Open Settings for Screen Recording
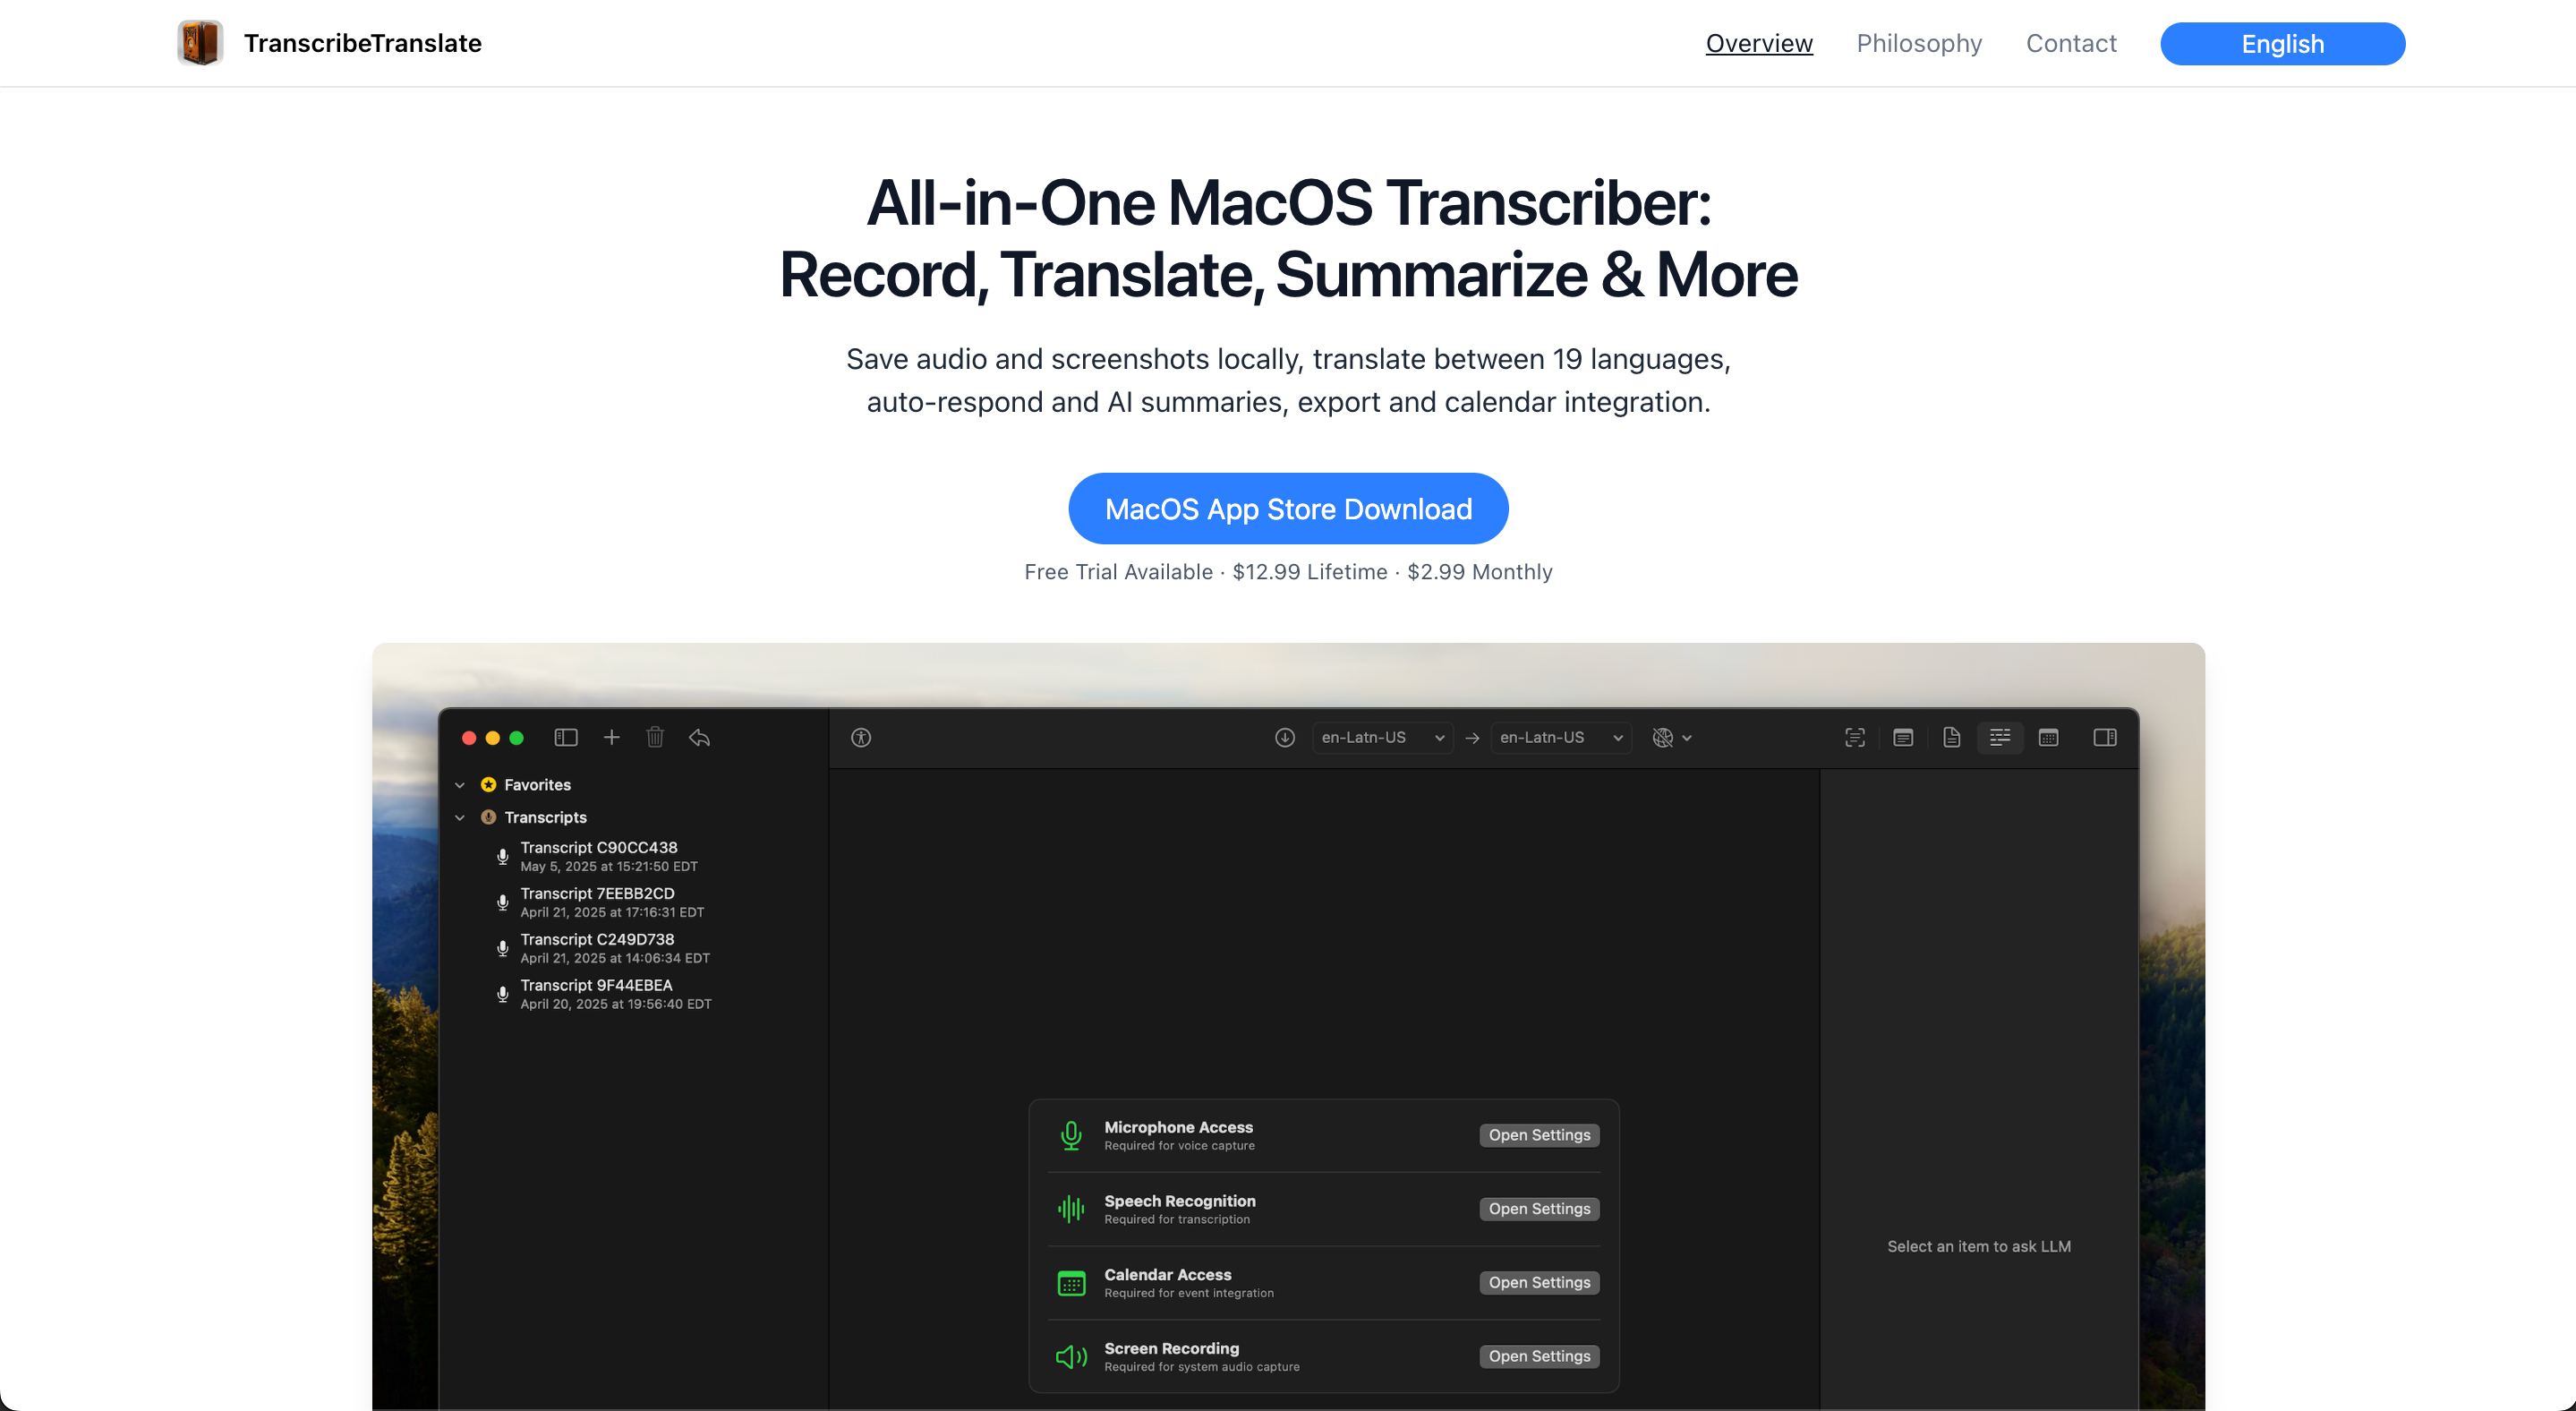The height and width of the screenshot is (1411, 2576). pos(1539,1357)
